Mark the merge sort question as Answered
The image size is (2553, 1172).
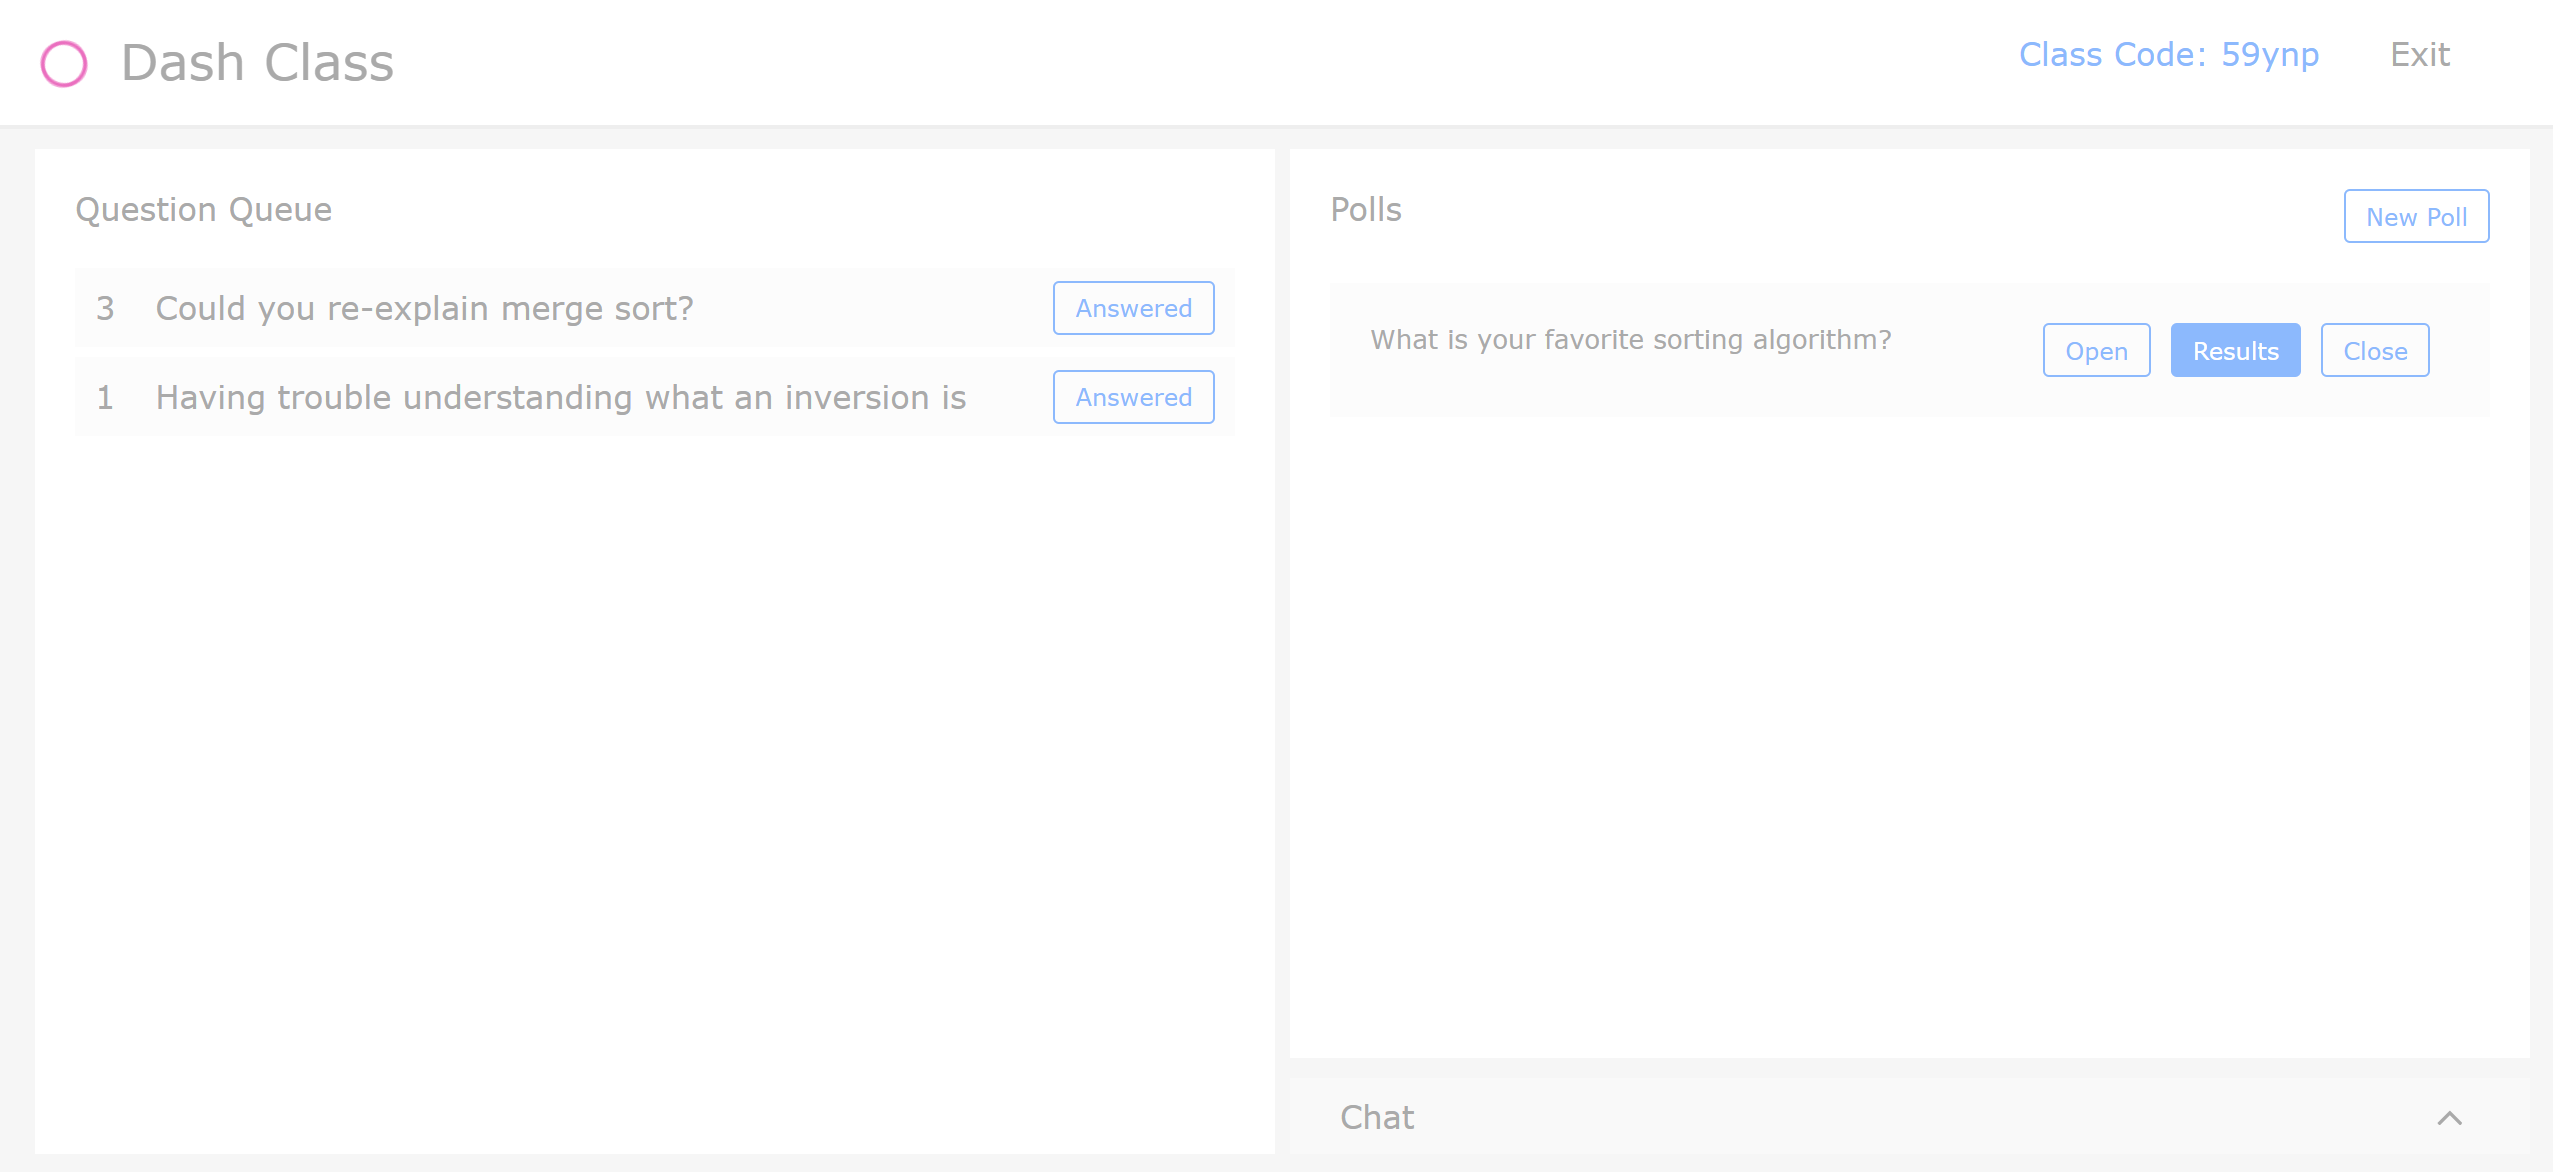pos(1133,308)
